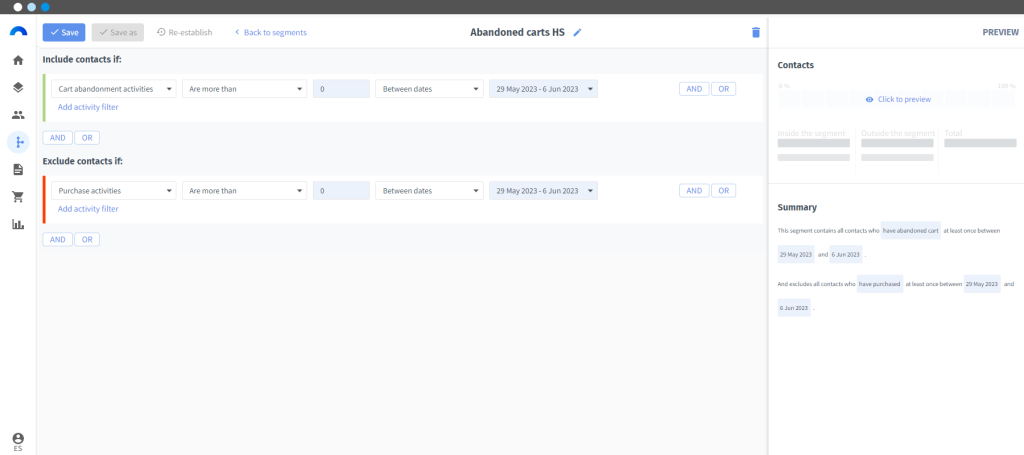Edit segment name with pencil icon
The width and height of the screenshot is (1024, 455).
(577, 33)
